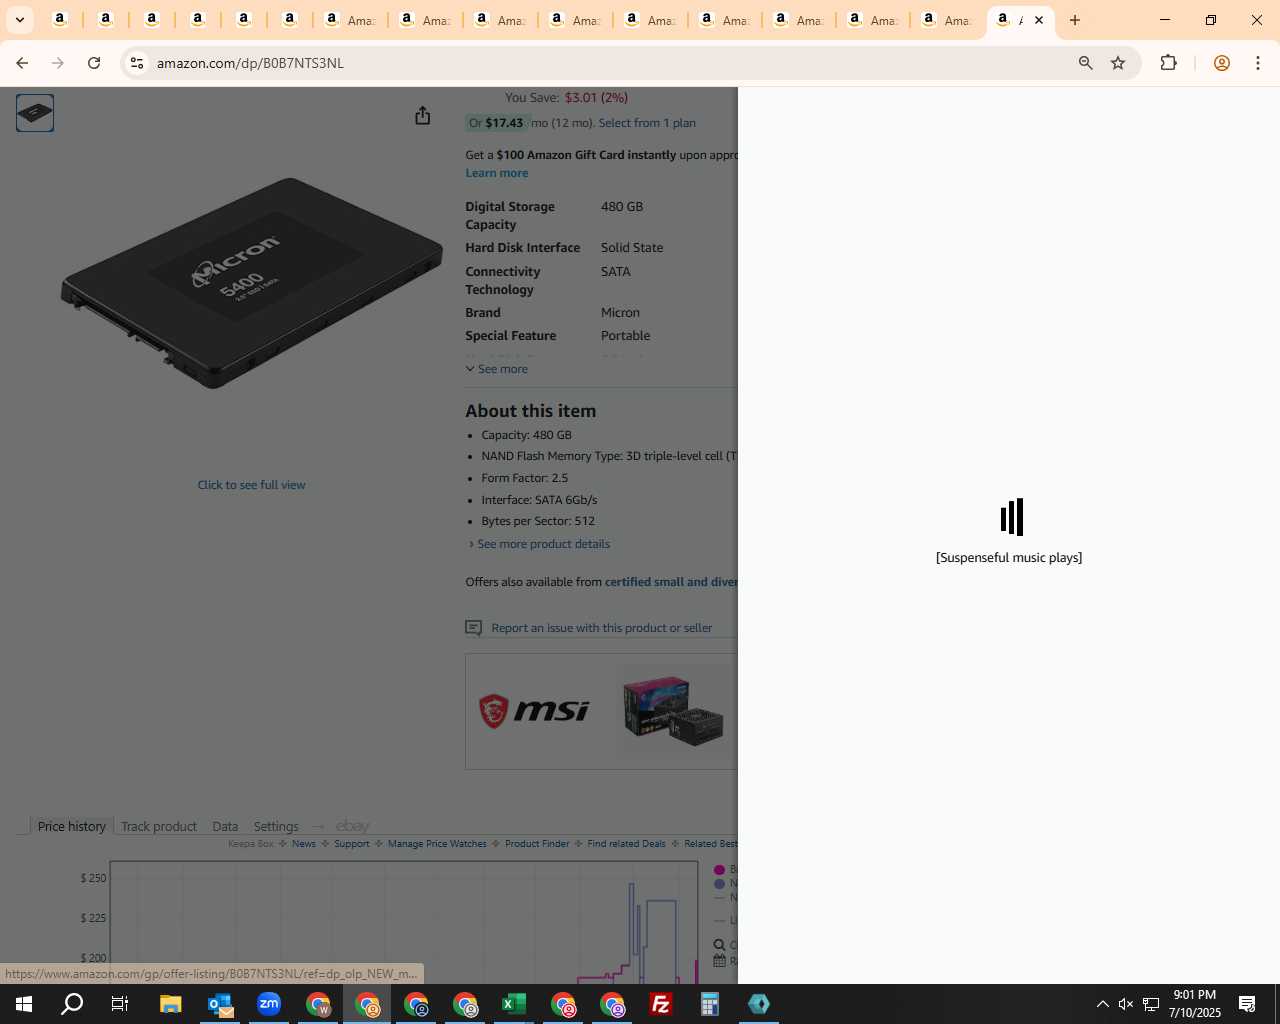1280x1024 pixels.
Task: Click the calendar icon beside Keepa chart
Action: pyautogui.click(x=719, y=961)
